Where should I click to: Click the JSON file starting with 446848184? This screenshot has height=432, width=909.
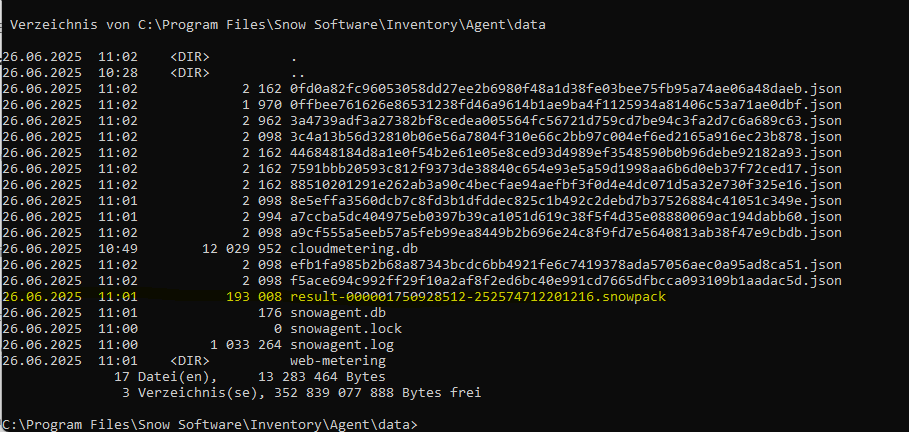pyautogui.click(x=565, y=153)
